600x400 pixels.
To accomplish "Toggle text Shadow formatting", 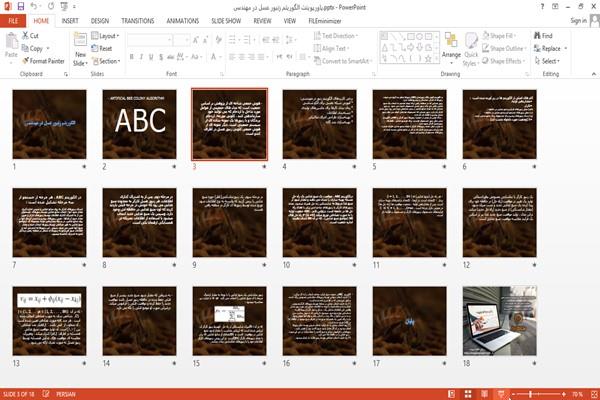I will 161,57.
